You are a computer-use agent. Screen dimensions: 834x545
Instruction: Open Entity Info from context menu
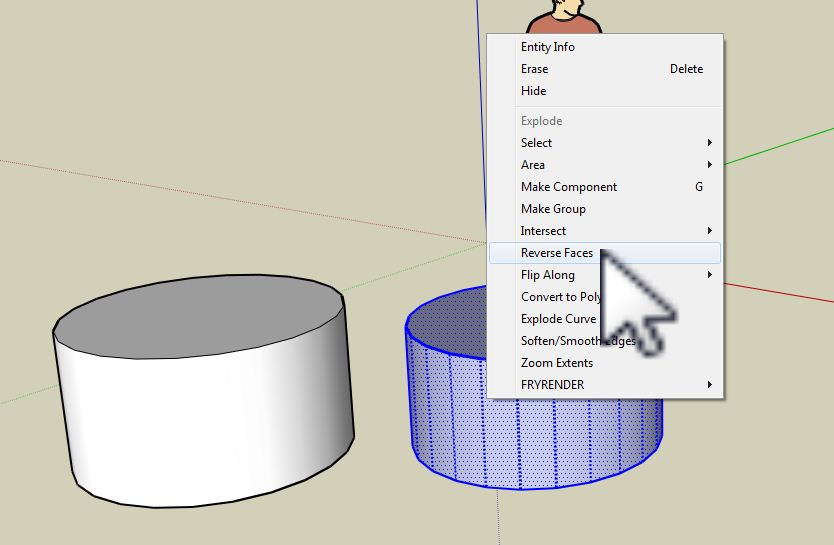point(548,47)
